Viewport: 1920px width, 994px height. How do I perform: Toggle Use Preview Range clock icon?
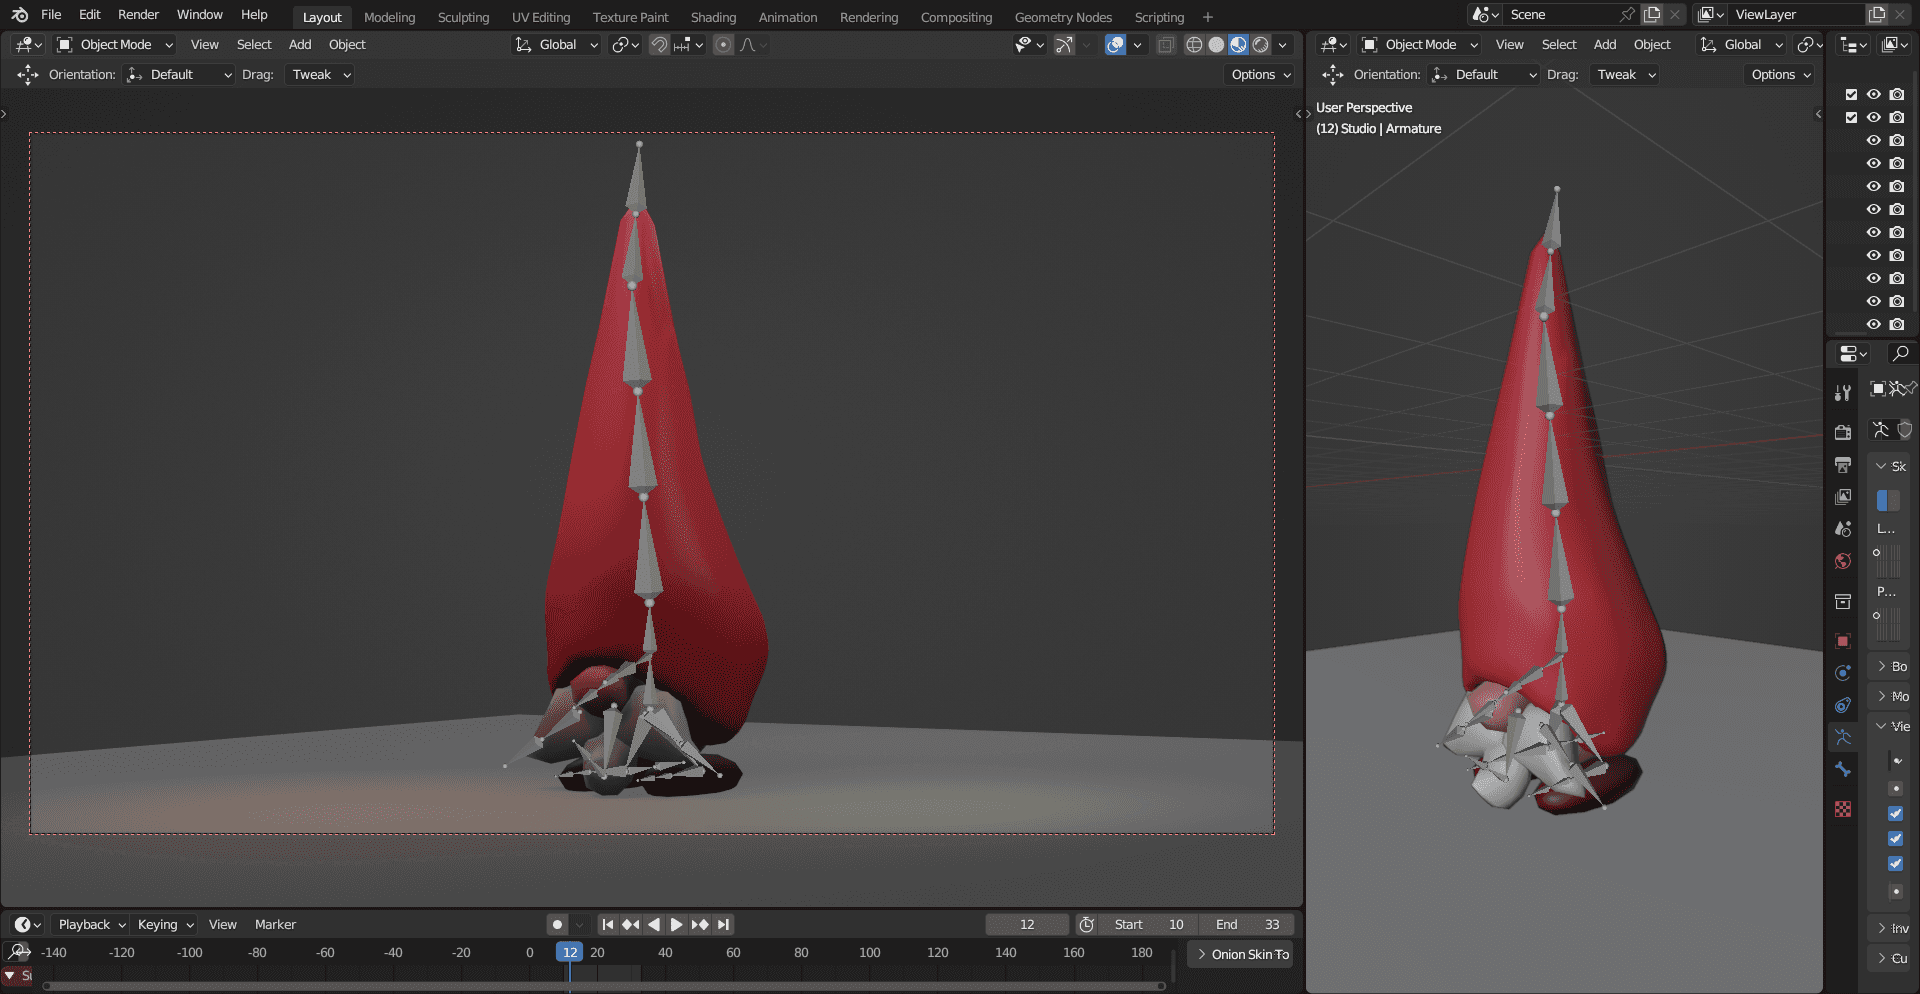pos(1087,925)
